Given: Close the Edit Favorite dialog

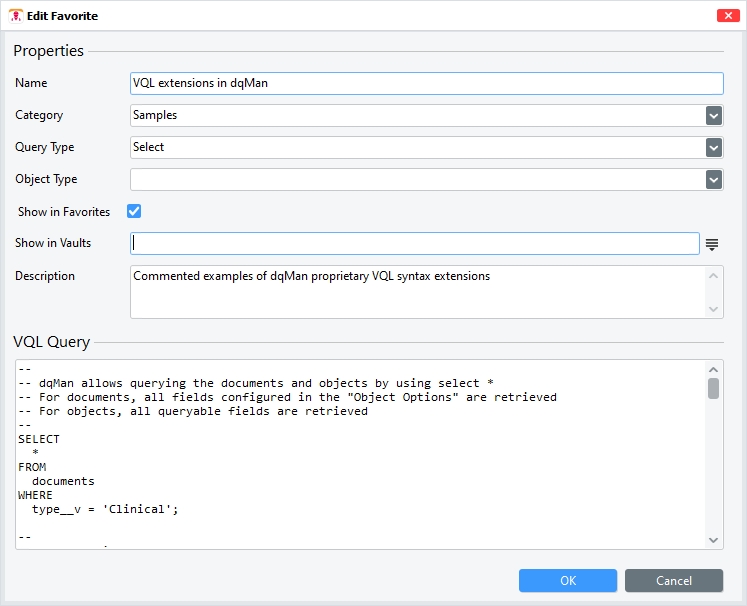Looking at the screenshot, I should click(729, 16).
